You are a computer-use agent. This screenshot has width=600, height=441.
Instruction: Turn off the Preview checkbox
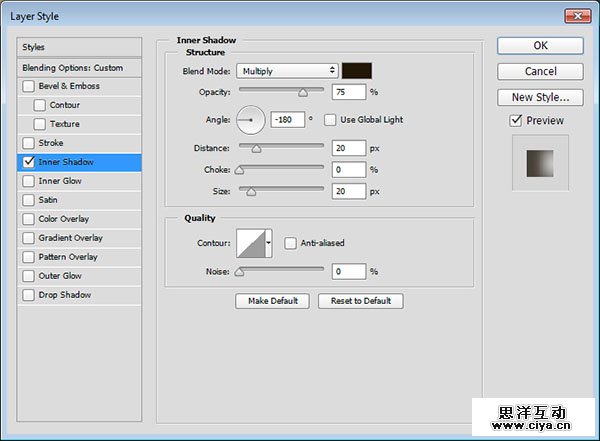point(516,121)
